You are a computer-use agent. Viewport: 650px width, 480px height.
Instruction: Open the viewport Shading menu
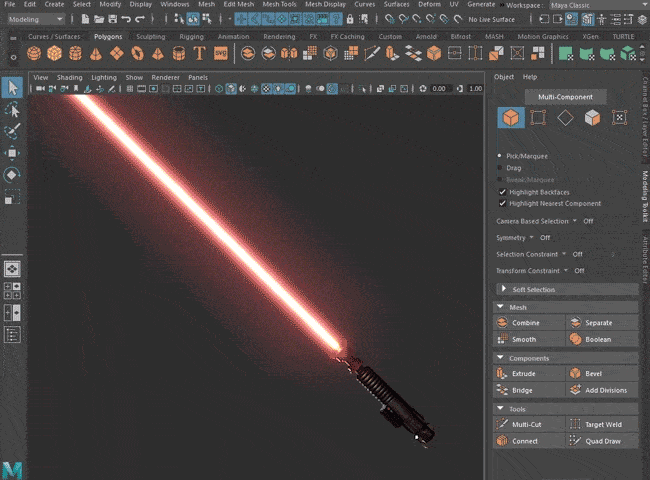(x=70, y=78)
